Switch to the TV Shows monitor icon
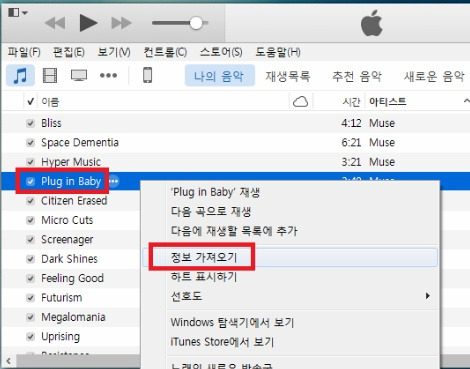470x369 pixels. click(x=79, y=75)
